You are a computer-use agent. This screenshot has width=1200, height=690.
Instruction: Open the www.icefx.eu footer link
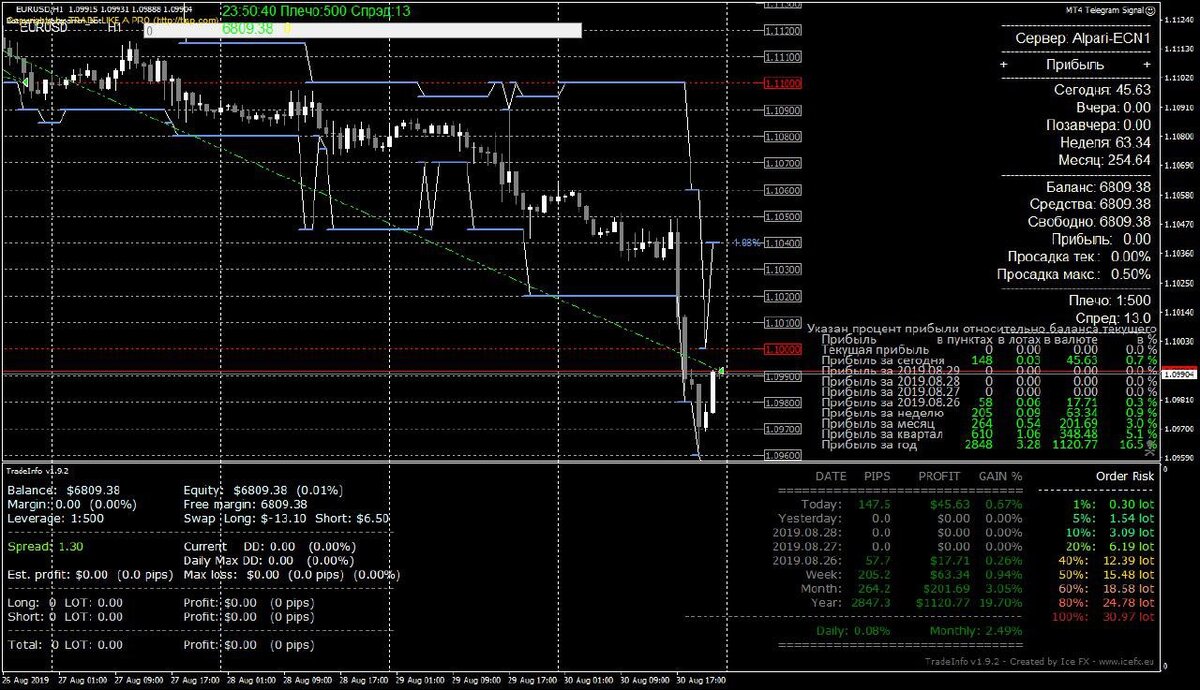coord(1125,661)
